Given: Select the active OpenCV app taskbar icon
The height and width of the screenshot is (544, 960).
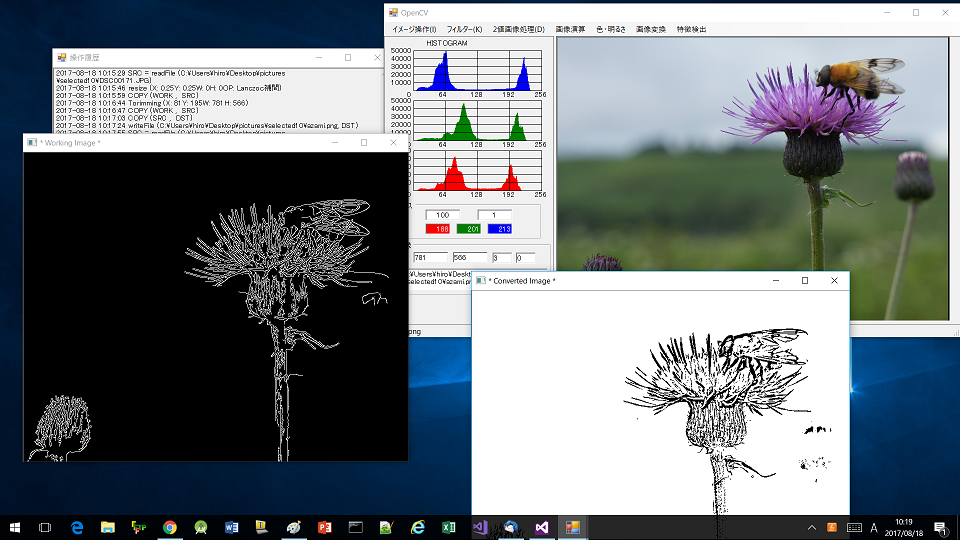Looking at the screenshot, I should pos(572,527).
